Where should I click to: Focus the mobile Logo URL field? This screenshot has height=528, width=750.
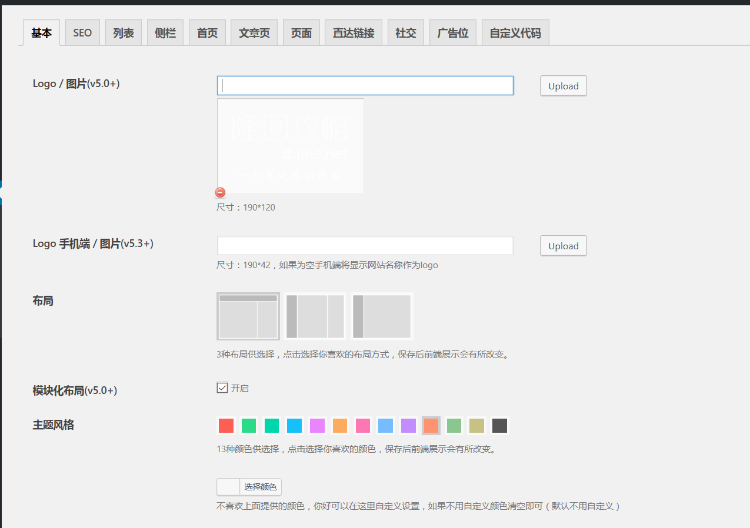[365, 245]
